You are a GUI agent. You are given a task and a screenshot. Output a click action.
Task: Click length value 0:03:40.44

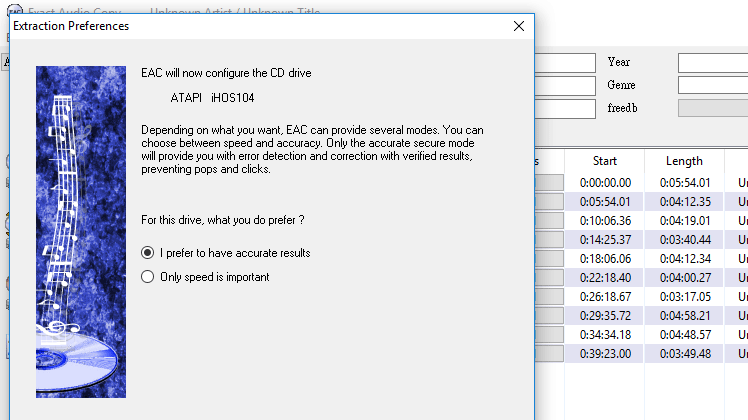tap(685, 240)
